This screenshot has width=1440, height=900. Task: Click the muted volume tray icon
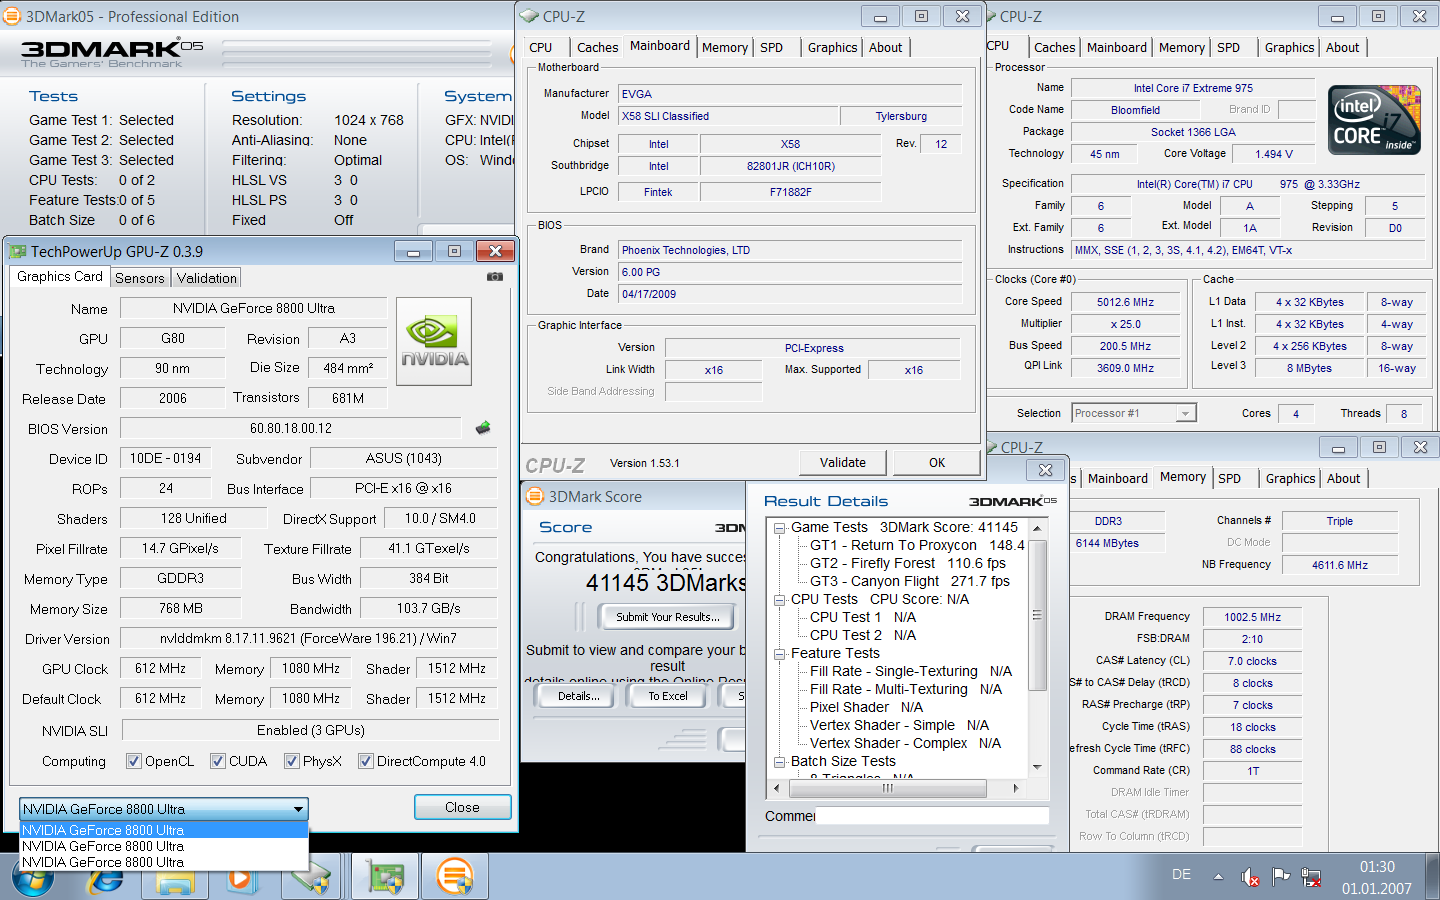[1250, 877]
